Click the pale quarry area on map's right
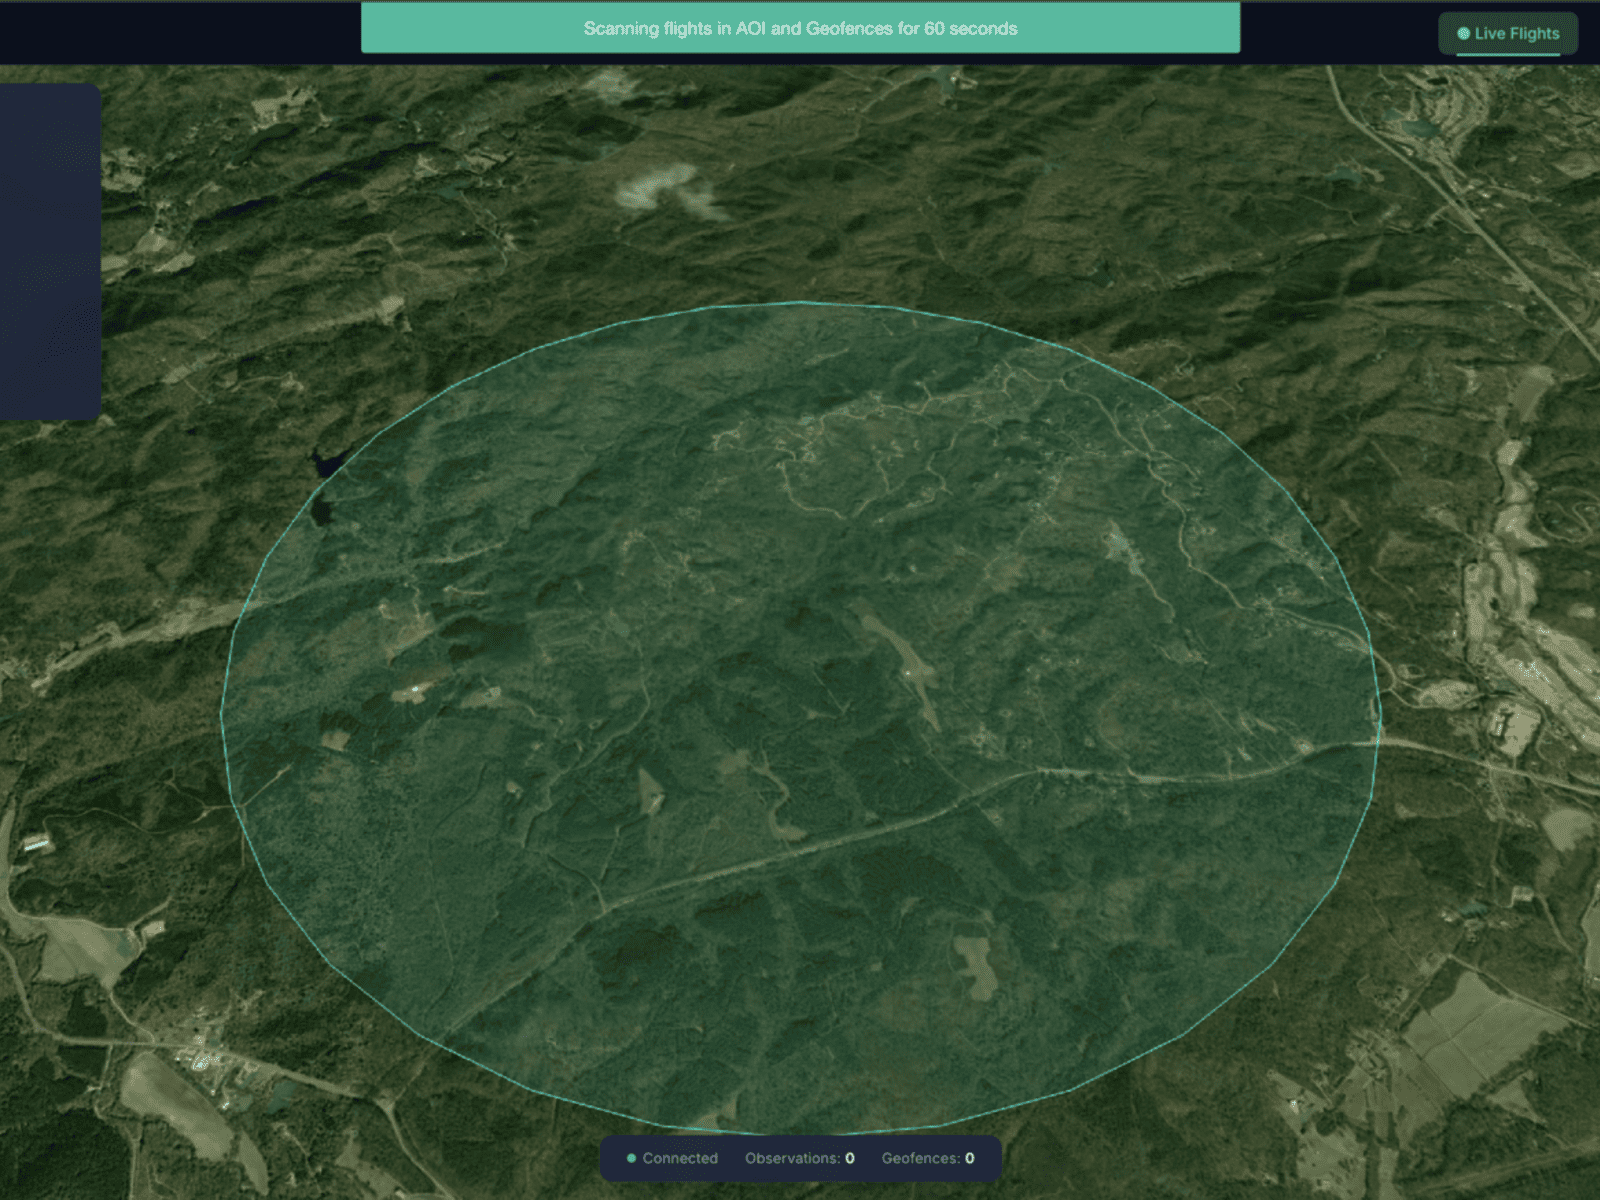Image resolution: width=1600 pixels, height=1200 pixels. click(1530, 640)
